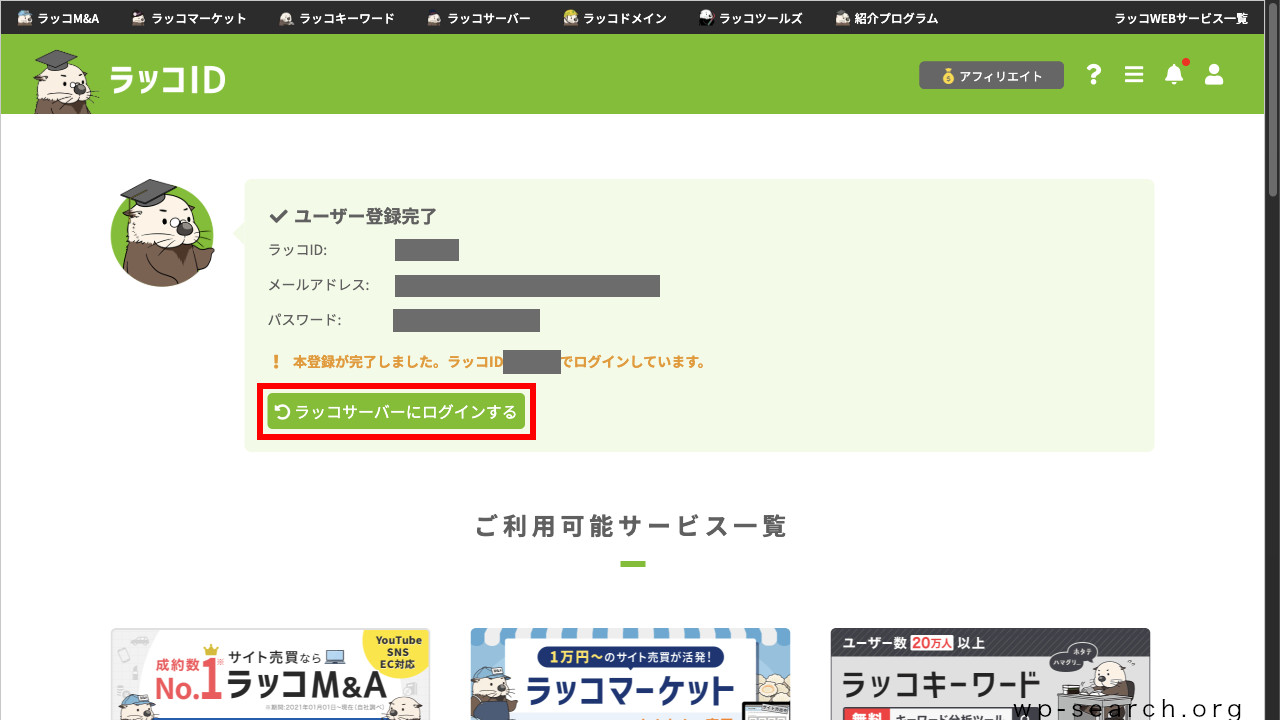Viewport: 1280px width, 720px height.
Task: Click the 紹介プログラム otter icon in top bar
Action: pos(843,18)
